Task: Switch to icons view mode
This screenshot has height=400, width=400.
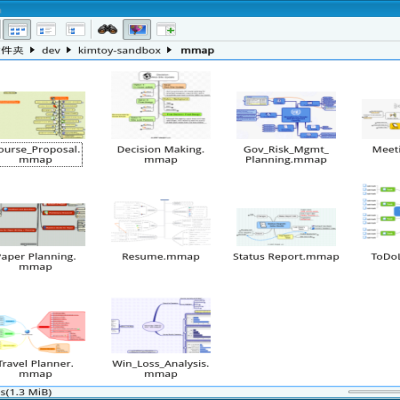Action: pos(17,30)
